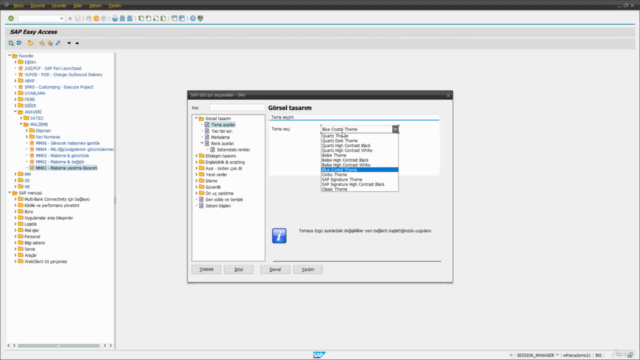Click the SAP logo in status bar
640x360 pixels.
tap(319, 355)
